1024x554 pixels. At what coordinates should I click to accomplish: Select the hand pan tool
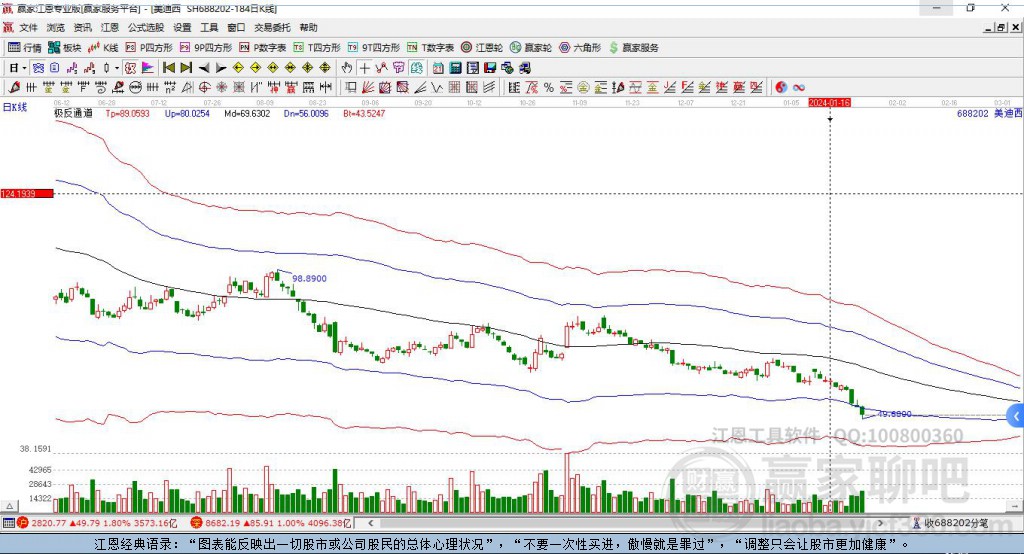[347, 68]
